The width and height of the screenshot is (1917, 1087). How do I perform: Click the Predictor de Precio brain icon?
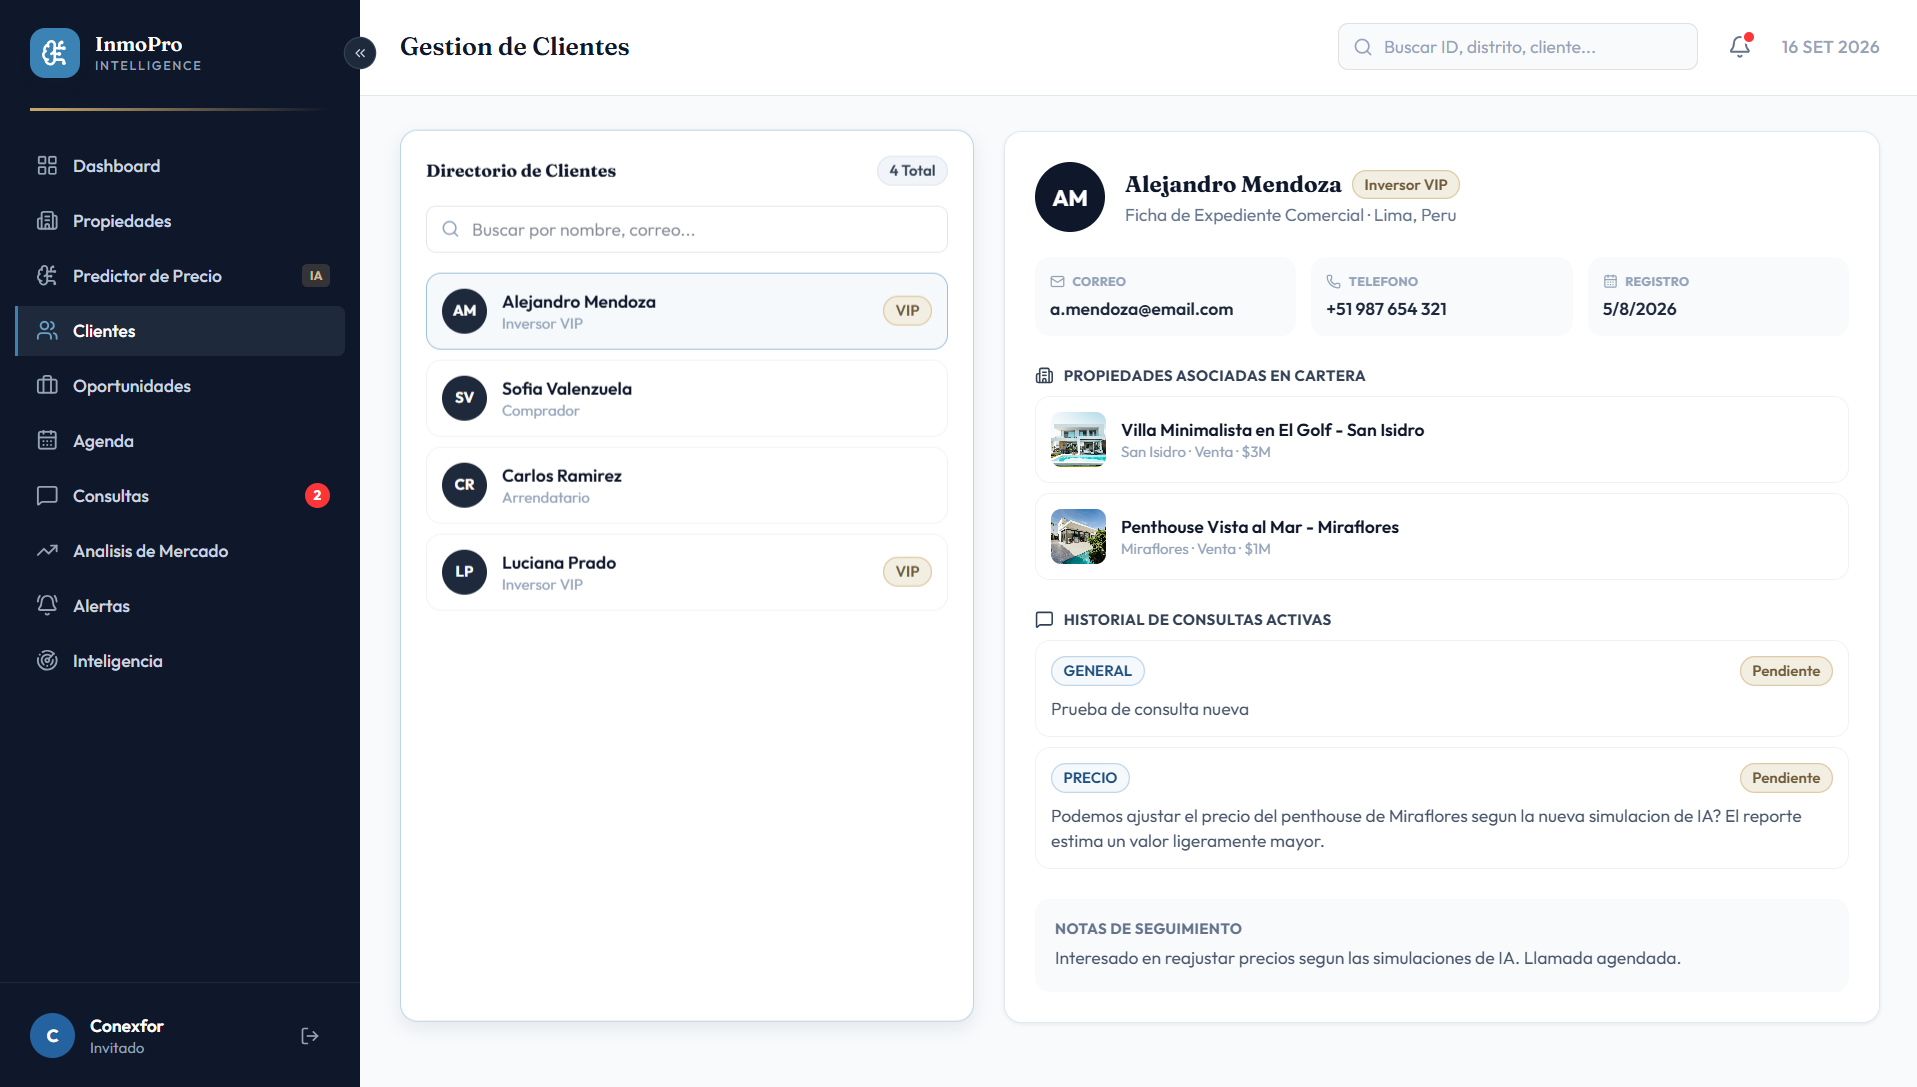coord(47,276)
